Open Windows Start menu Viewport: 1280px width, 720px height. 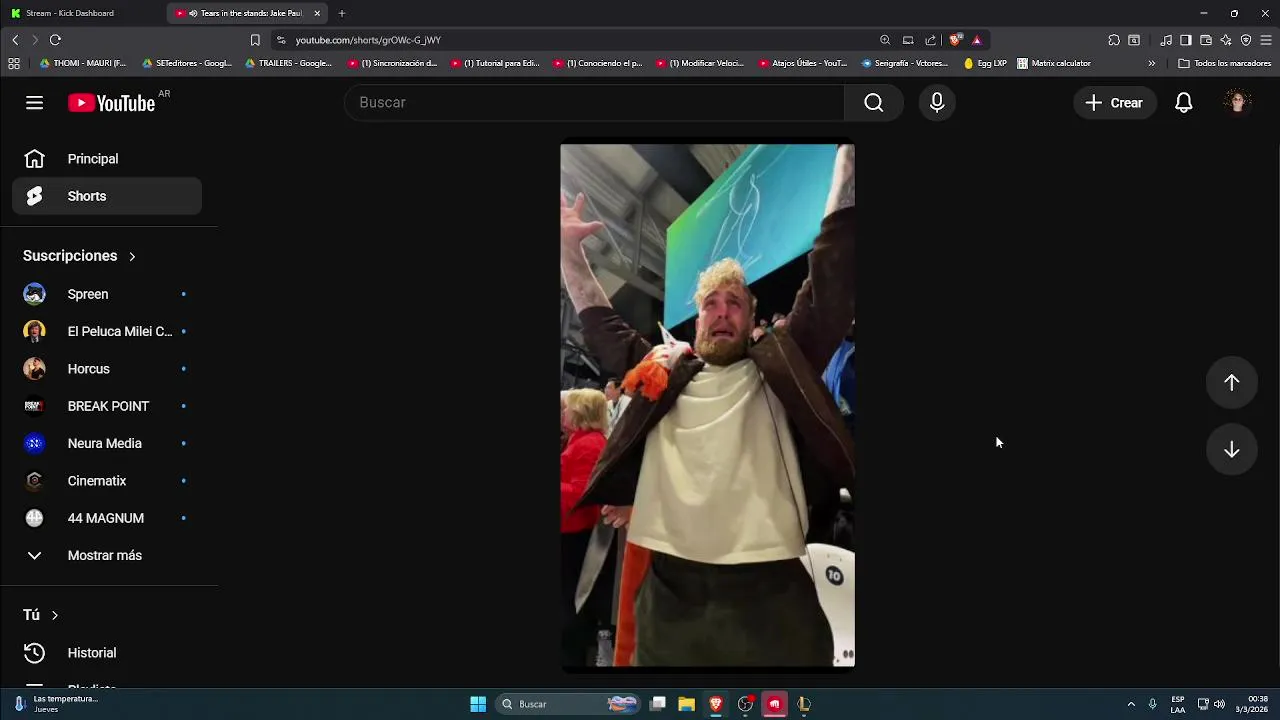click(x=478, y=704)
